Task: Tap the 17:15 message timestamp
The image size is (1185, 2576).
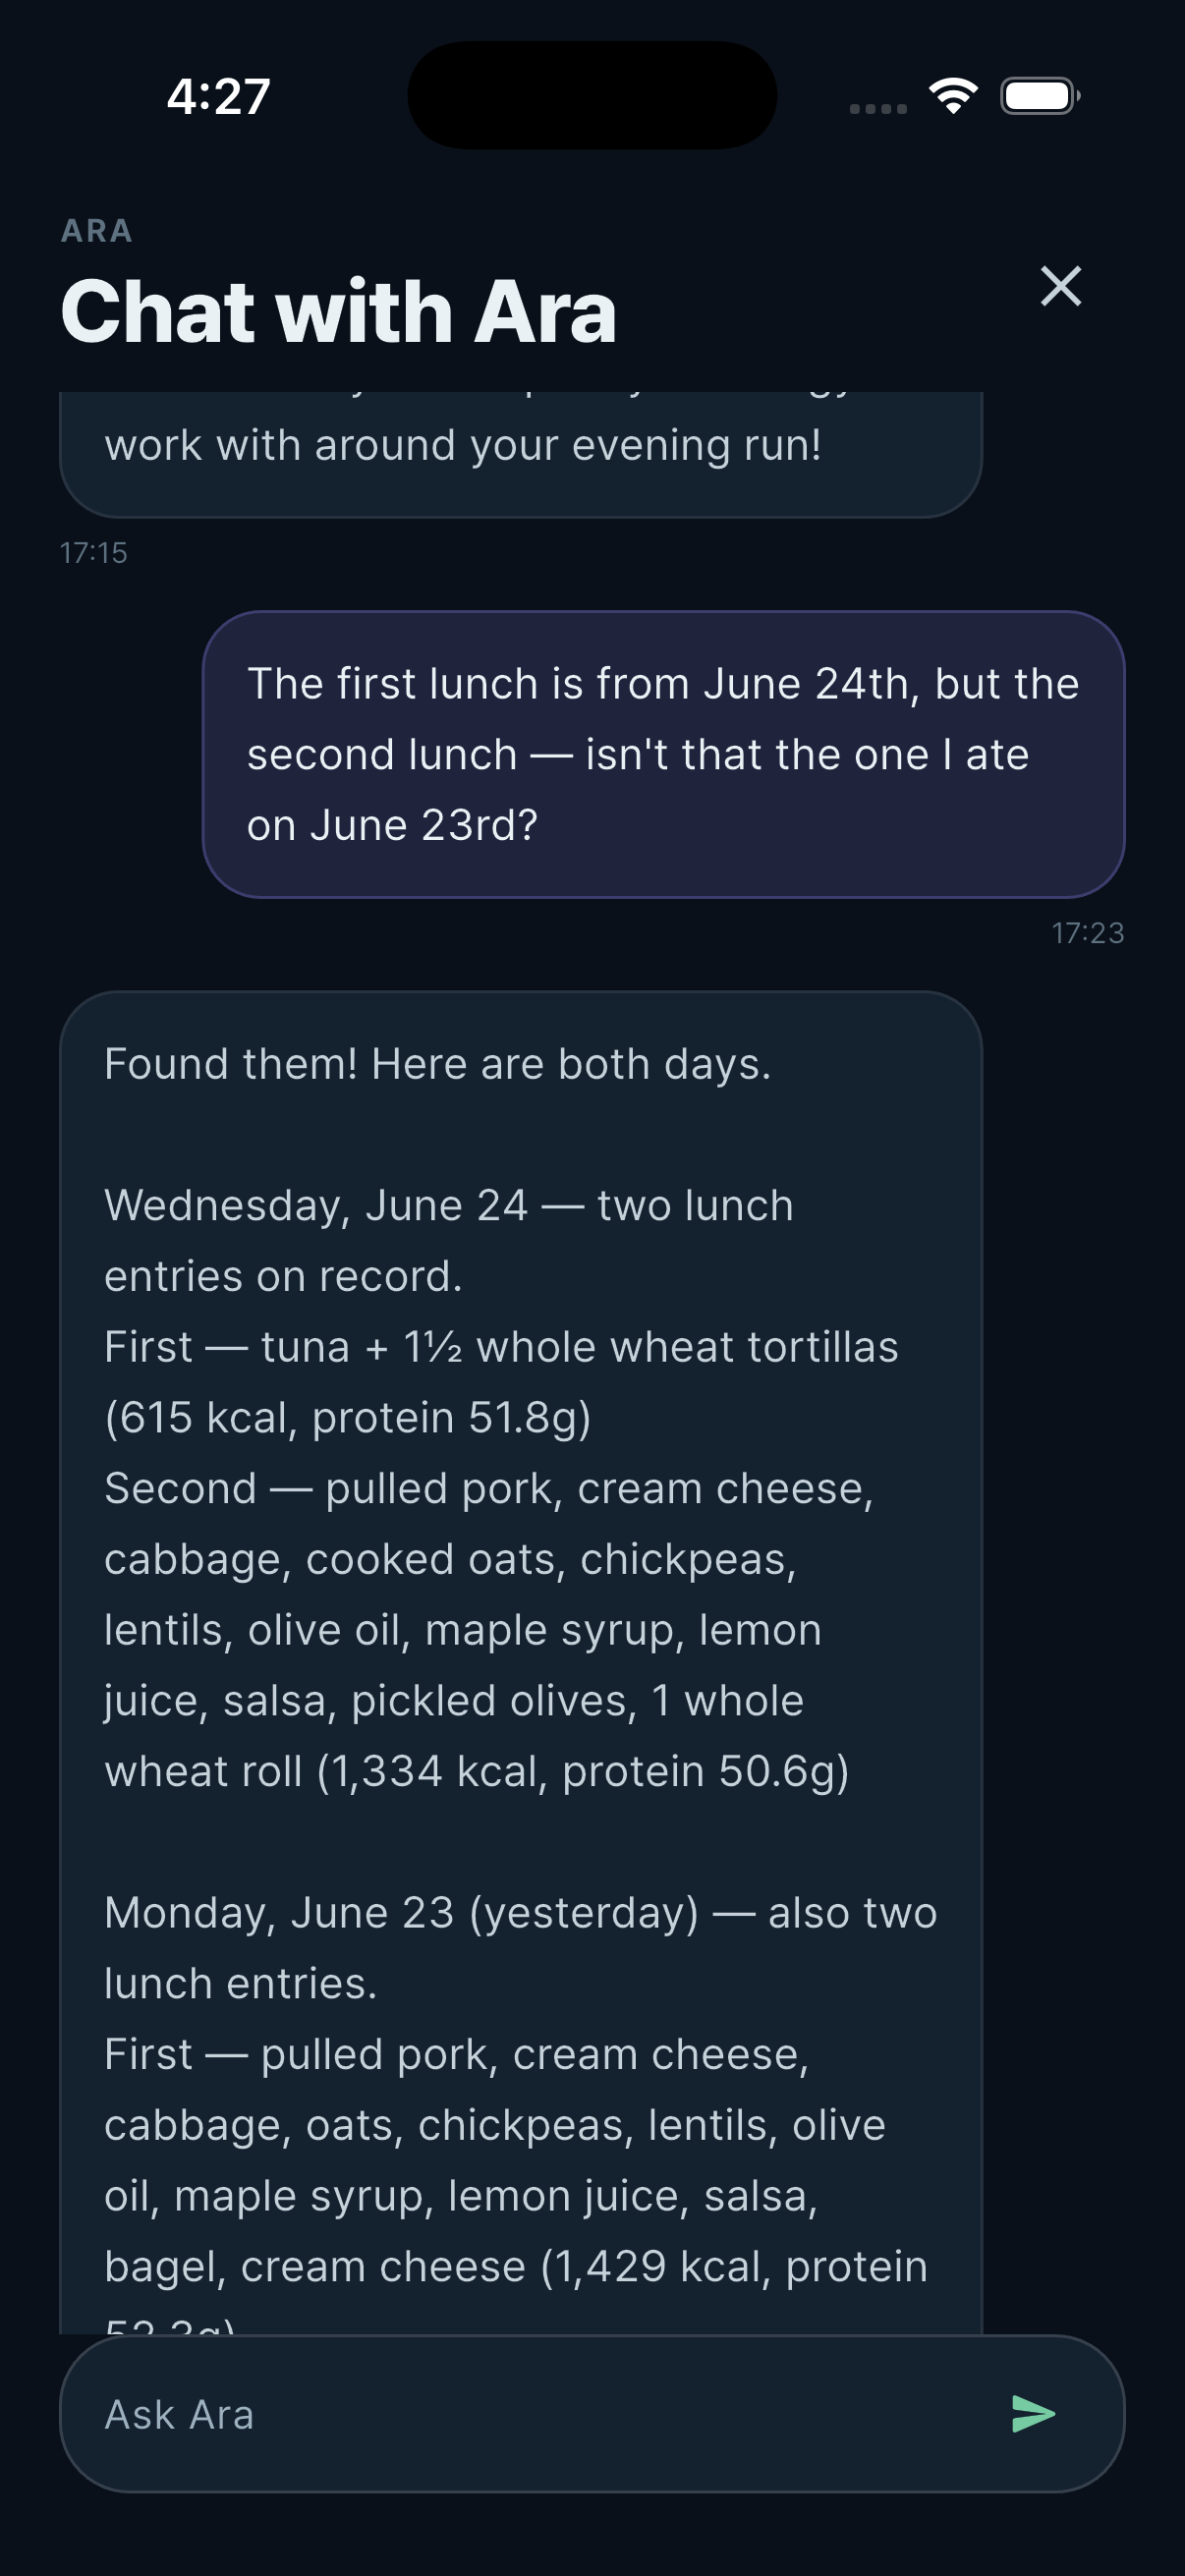Action: 94,553
